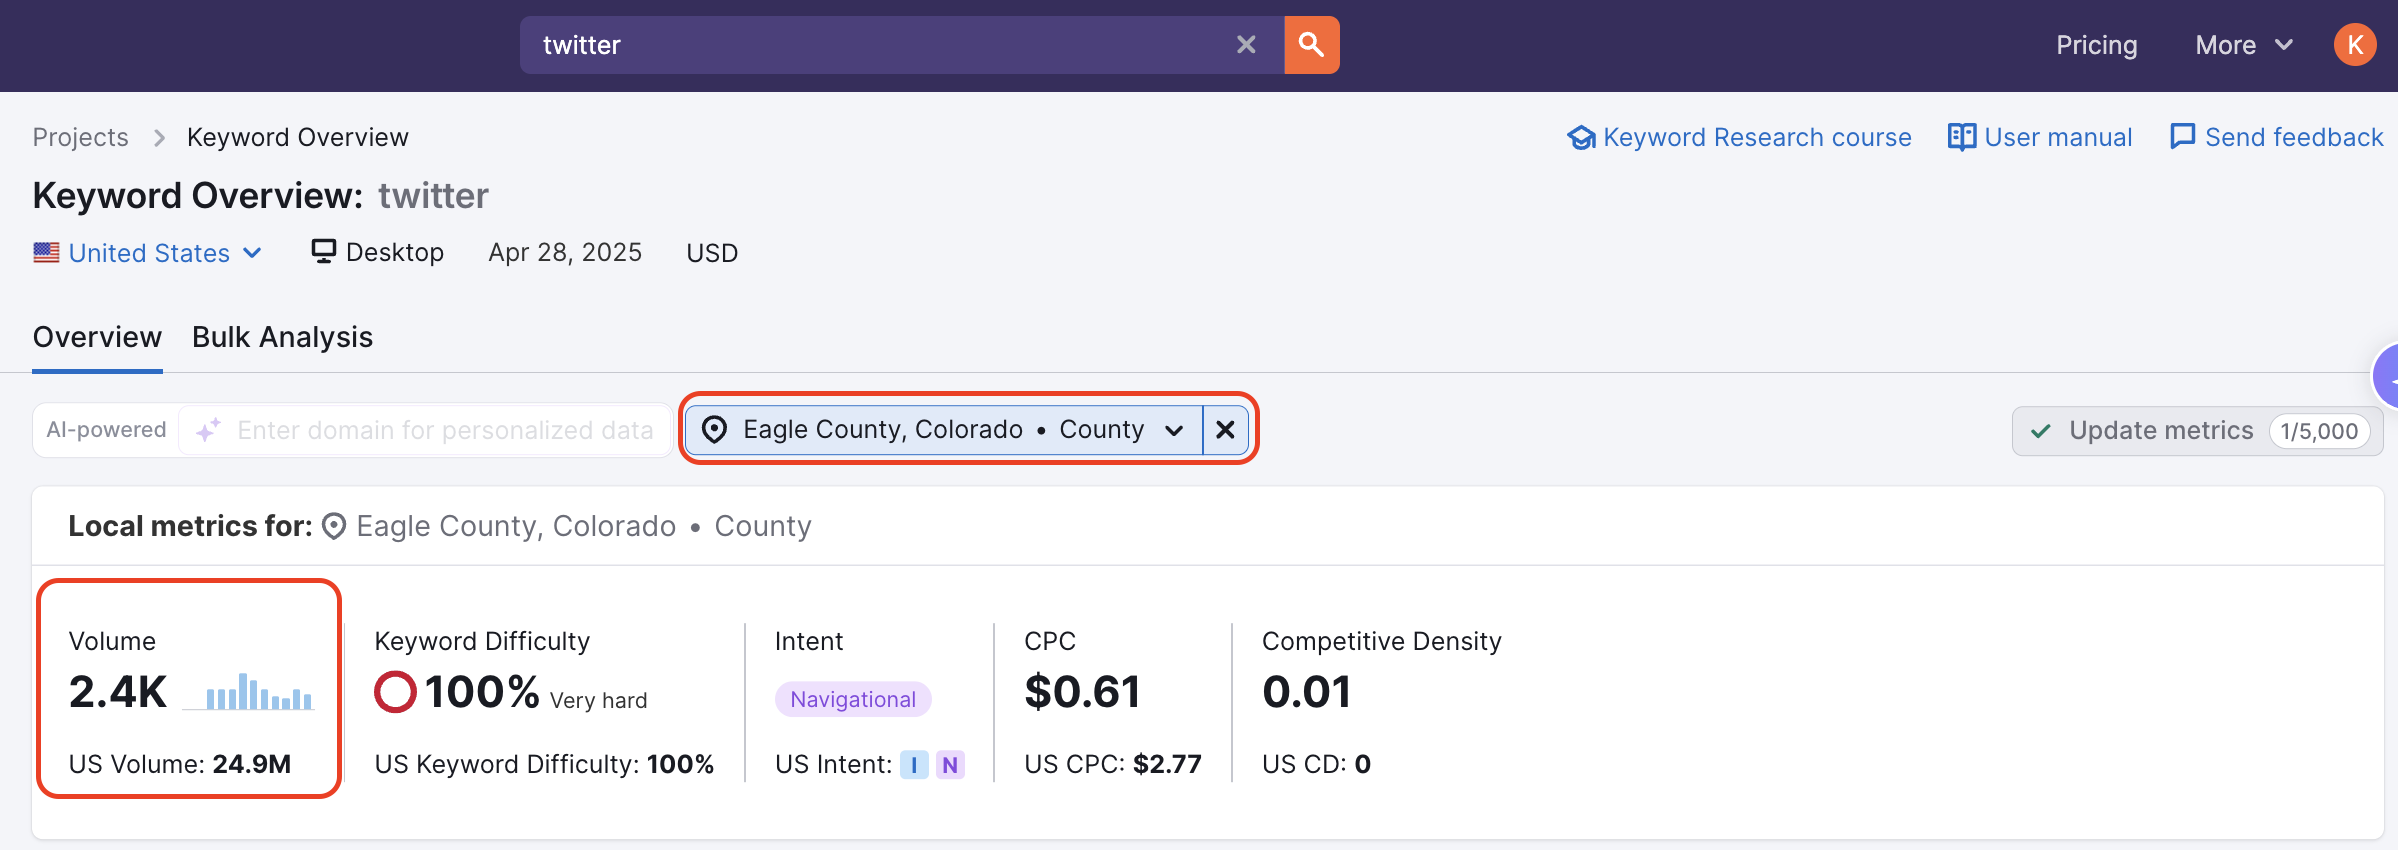The image size is (2398, 850).
Task: Click the USD currency label
Action: coord(712,253)
